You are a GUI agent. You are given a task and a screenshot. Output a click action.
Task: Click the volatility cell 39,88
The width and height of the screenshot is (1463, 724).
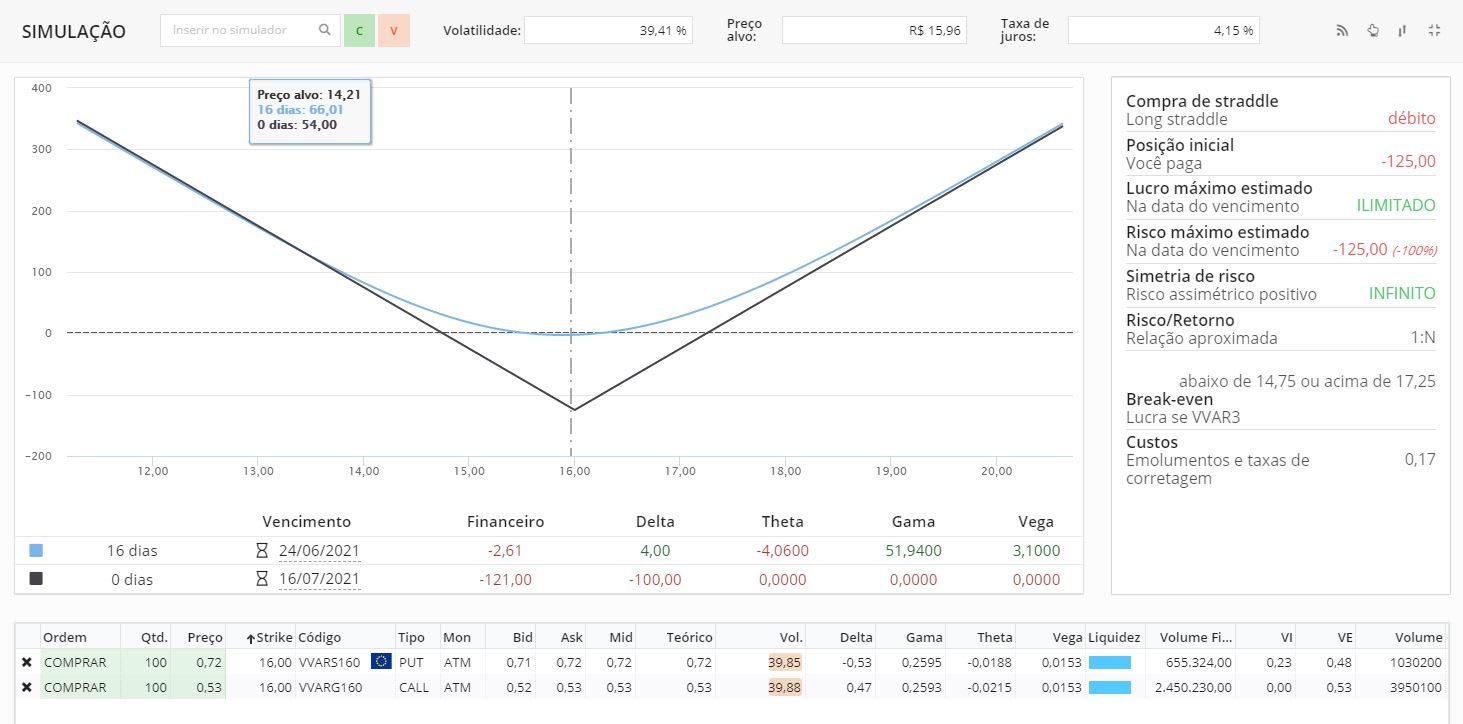[x=785, y=687]
